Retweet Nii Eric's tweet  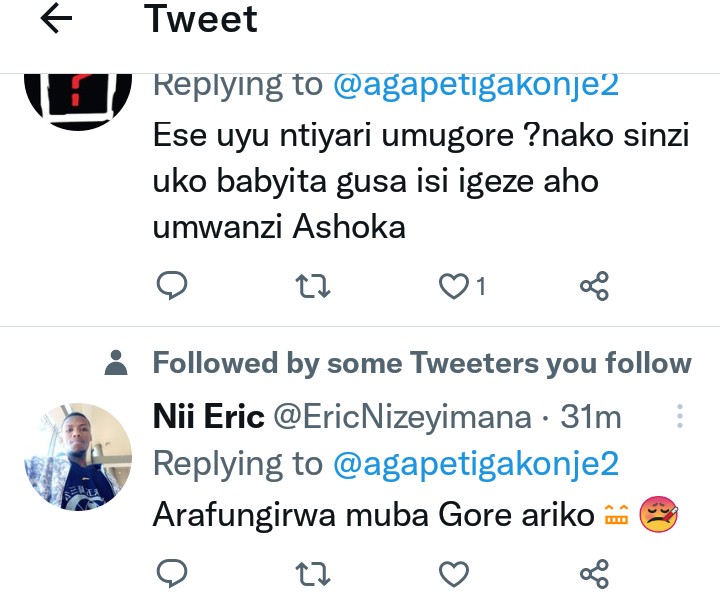[313, 574]
